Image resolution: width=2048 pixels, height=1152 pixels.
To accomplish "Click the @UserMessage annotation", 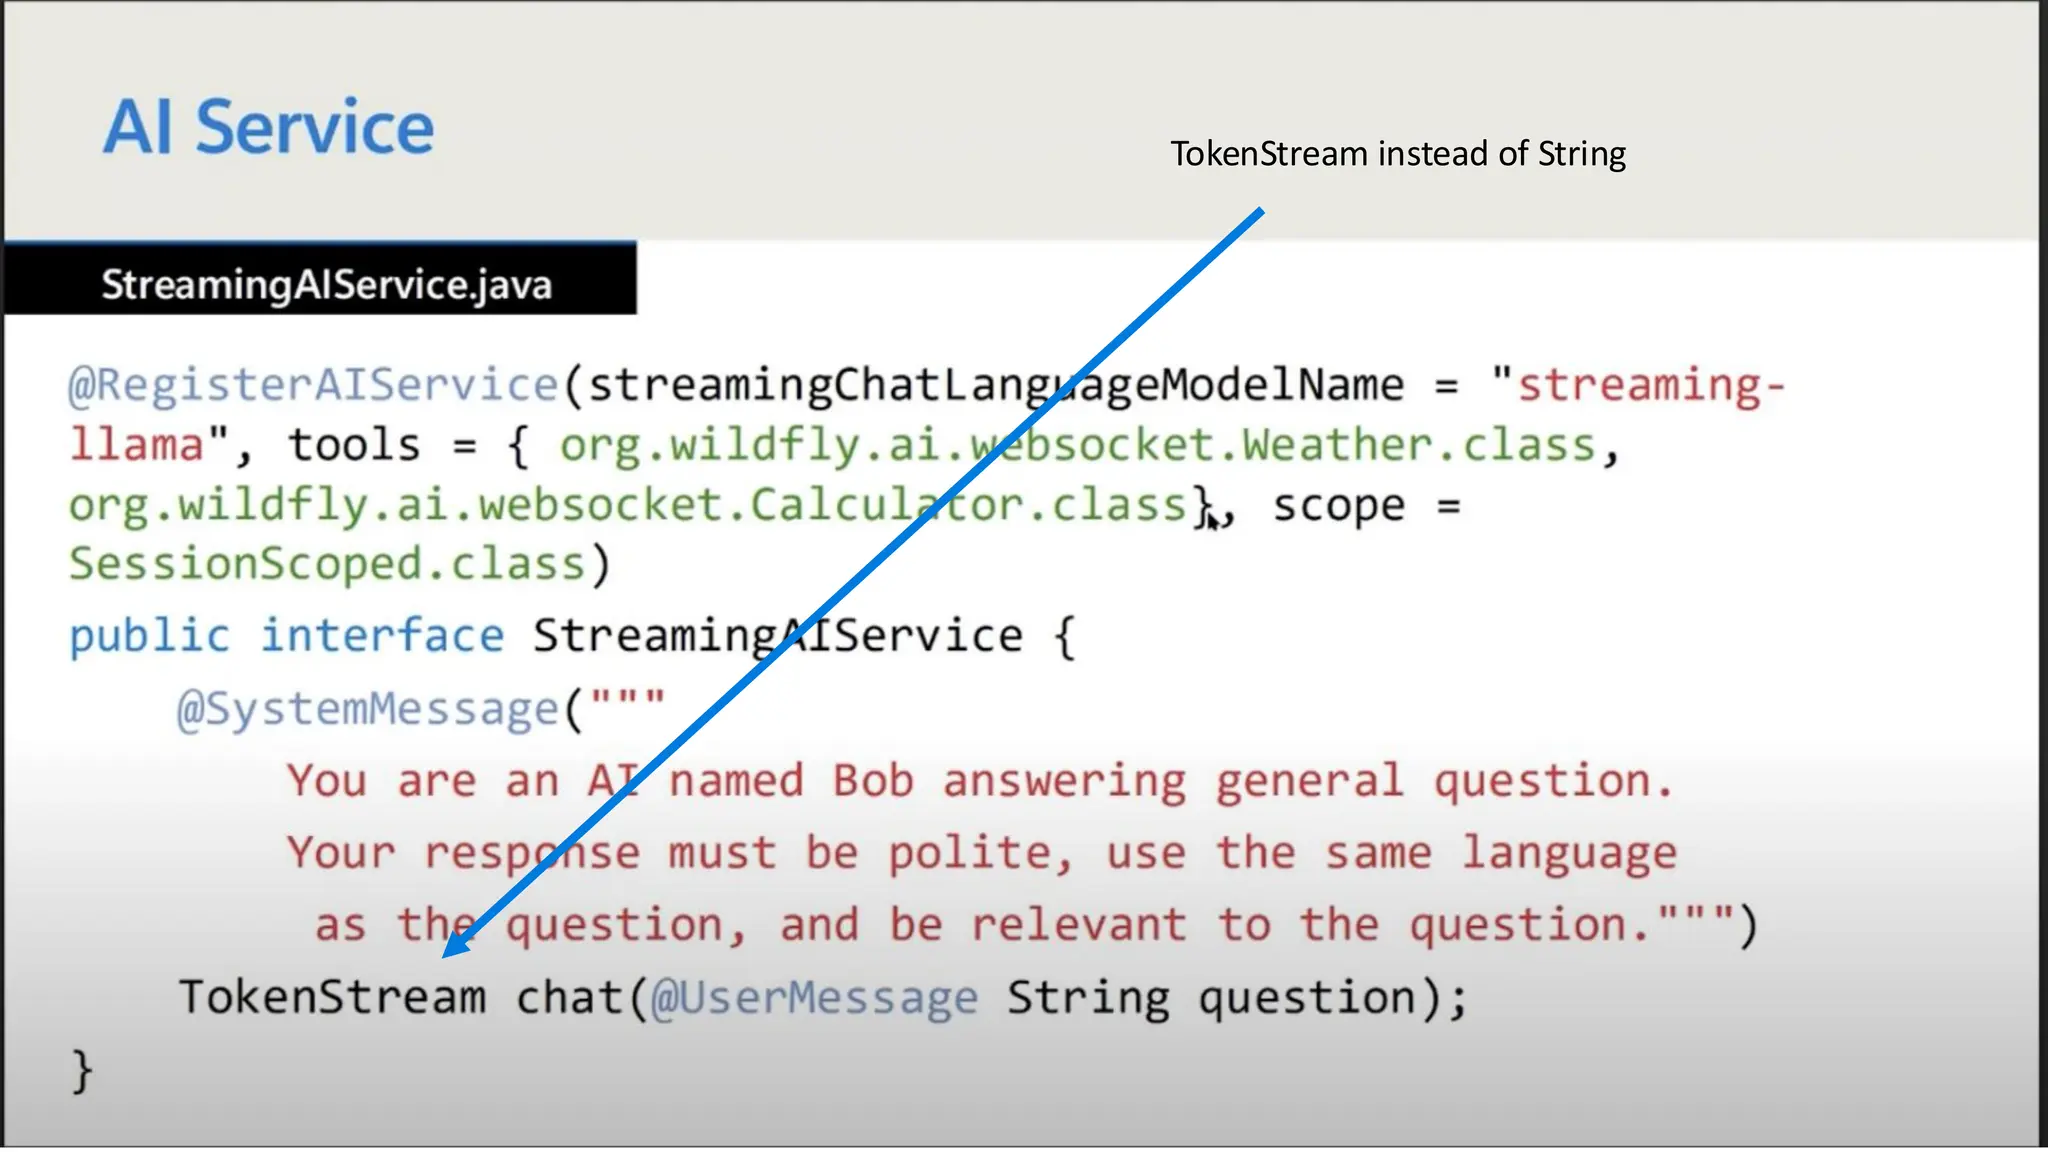I will coord(814,998).
